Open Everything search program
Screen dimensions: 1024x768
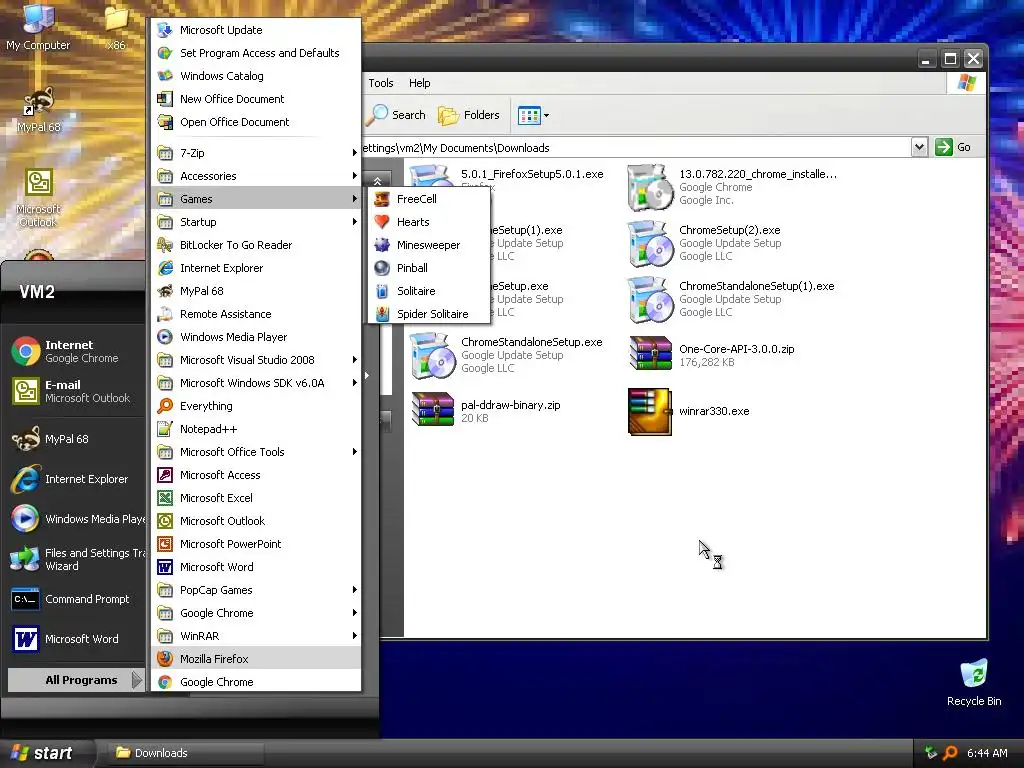coord(256,406)
